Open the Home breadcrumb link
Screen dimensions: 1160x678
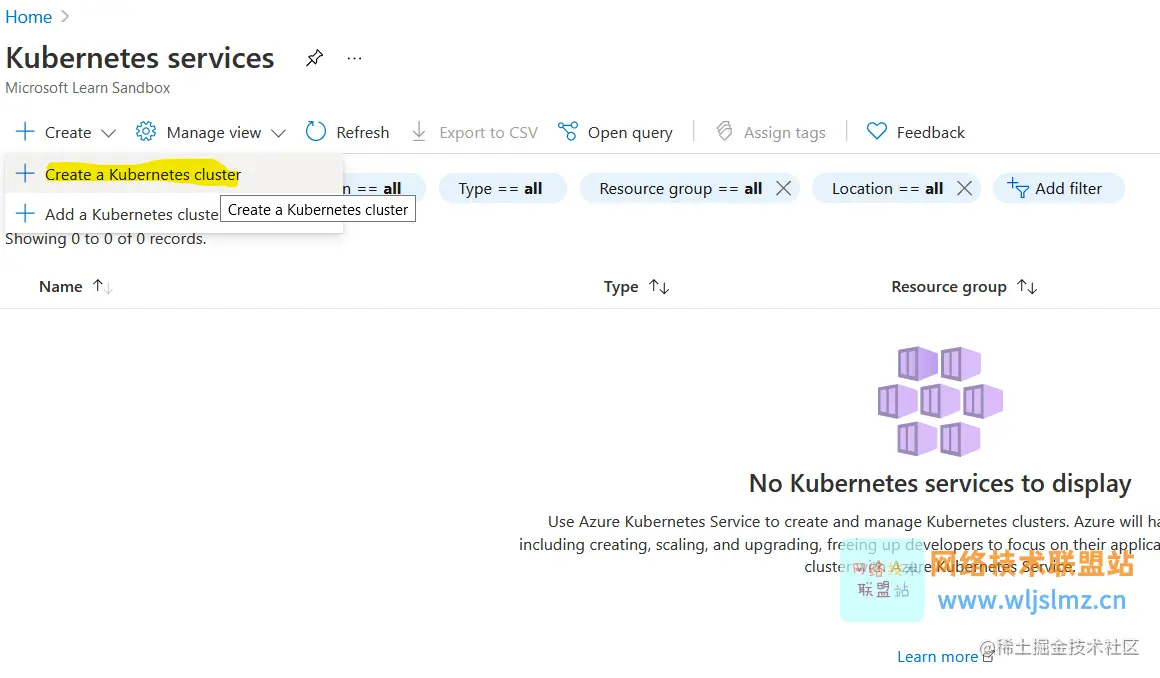click(x=28, y=17)
